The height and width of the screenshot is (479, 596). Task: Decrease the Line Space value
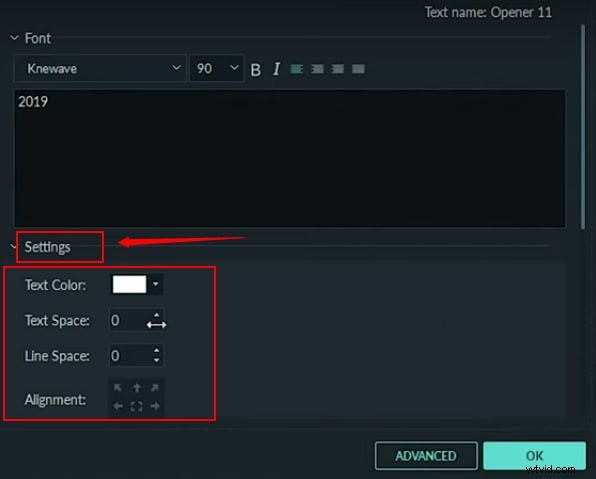[157, 360]
